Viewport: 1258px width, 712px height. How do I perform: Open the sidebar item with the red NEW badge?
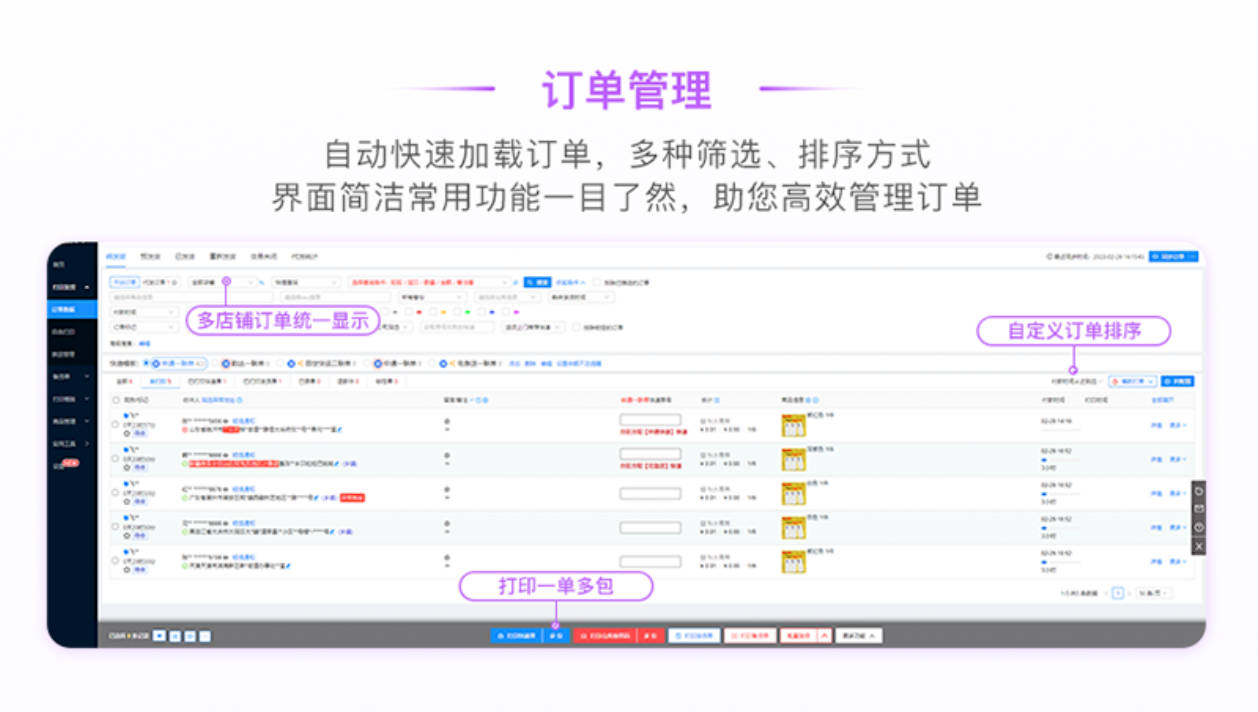[x=66, y=465]
